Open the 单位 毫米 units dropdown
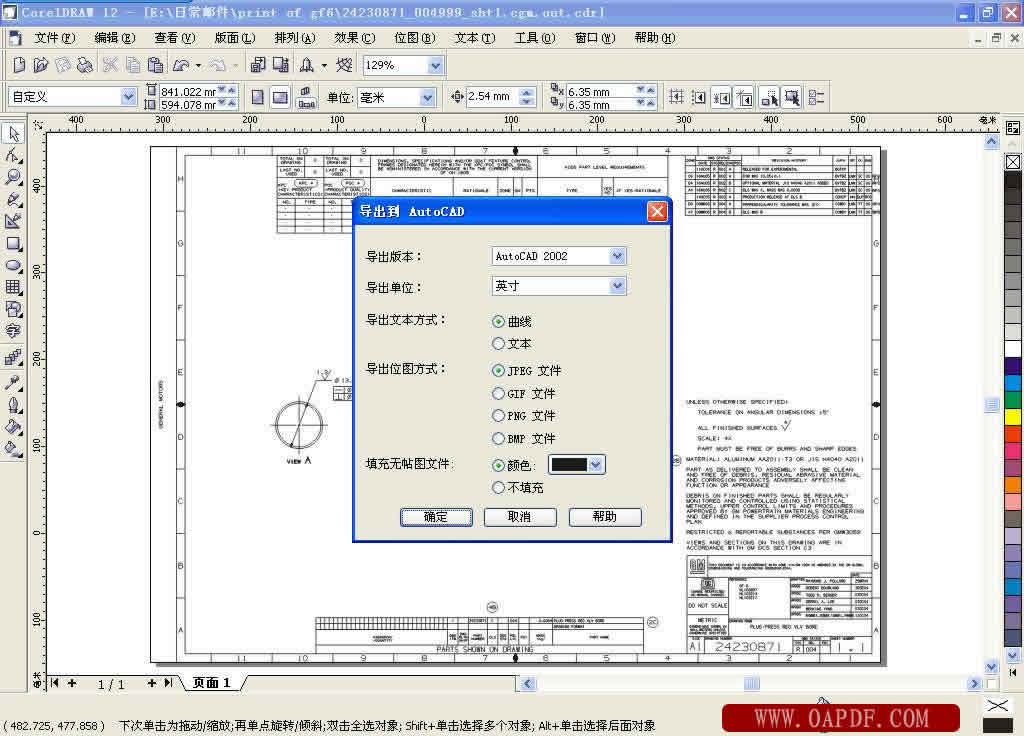Image resolution: width=1024 pixels, height=736 pixels. coord(427,97)
